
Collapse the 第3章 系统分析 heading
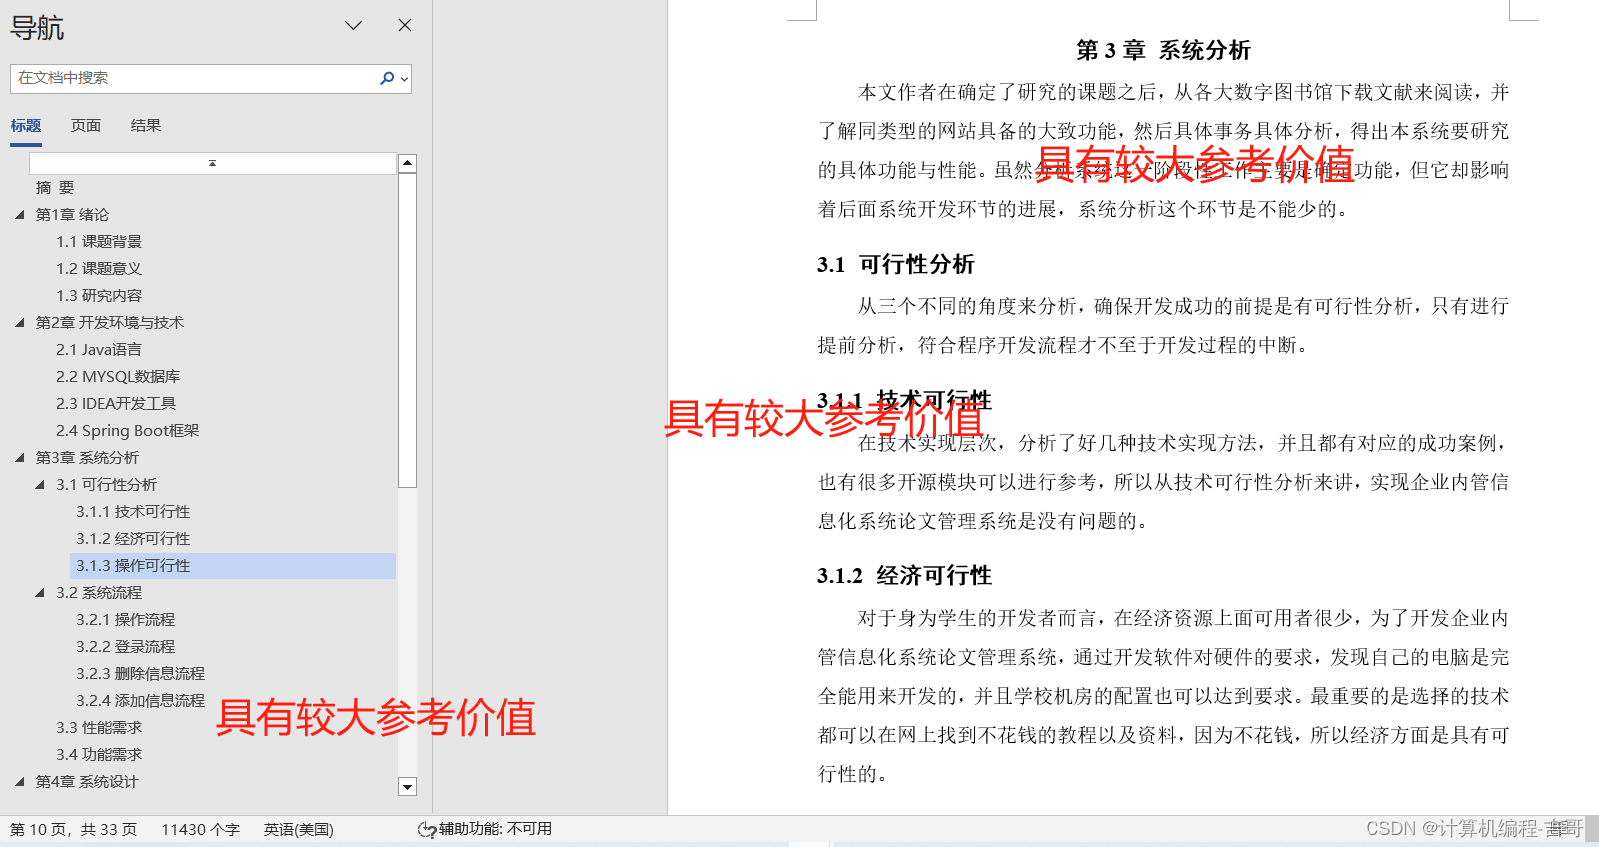20,458
